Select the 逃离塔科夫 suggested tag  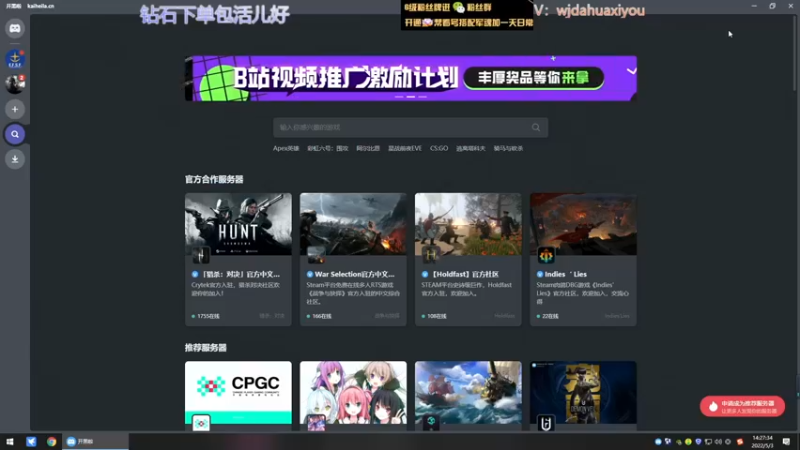[470, 148]
